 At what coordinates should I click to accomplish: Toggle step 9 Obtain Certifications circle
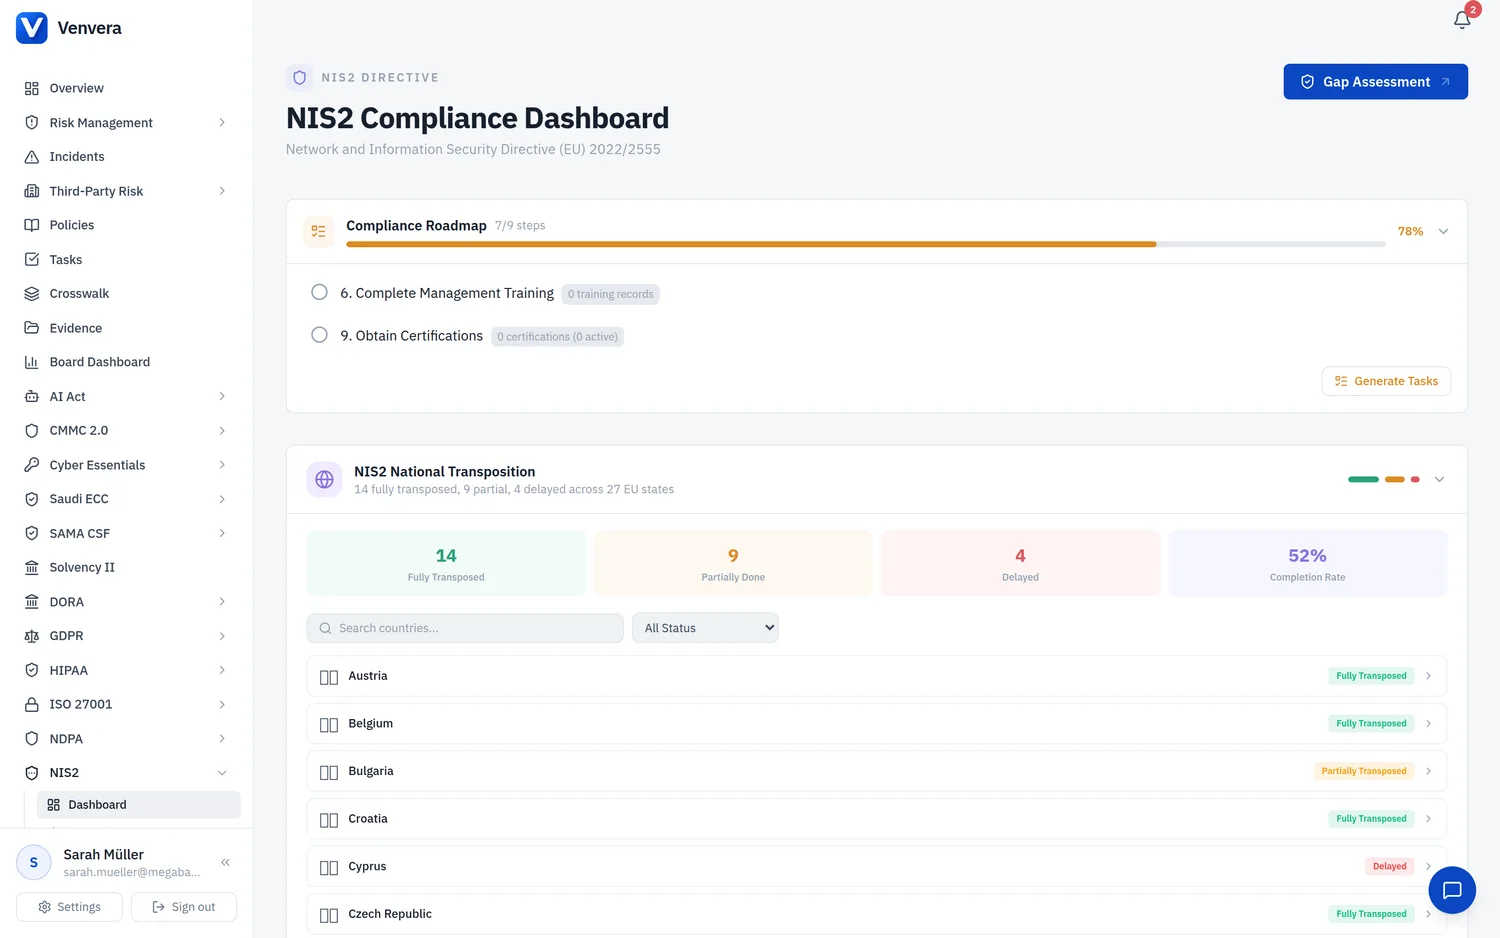pos(319,335)
